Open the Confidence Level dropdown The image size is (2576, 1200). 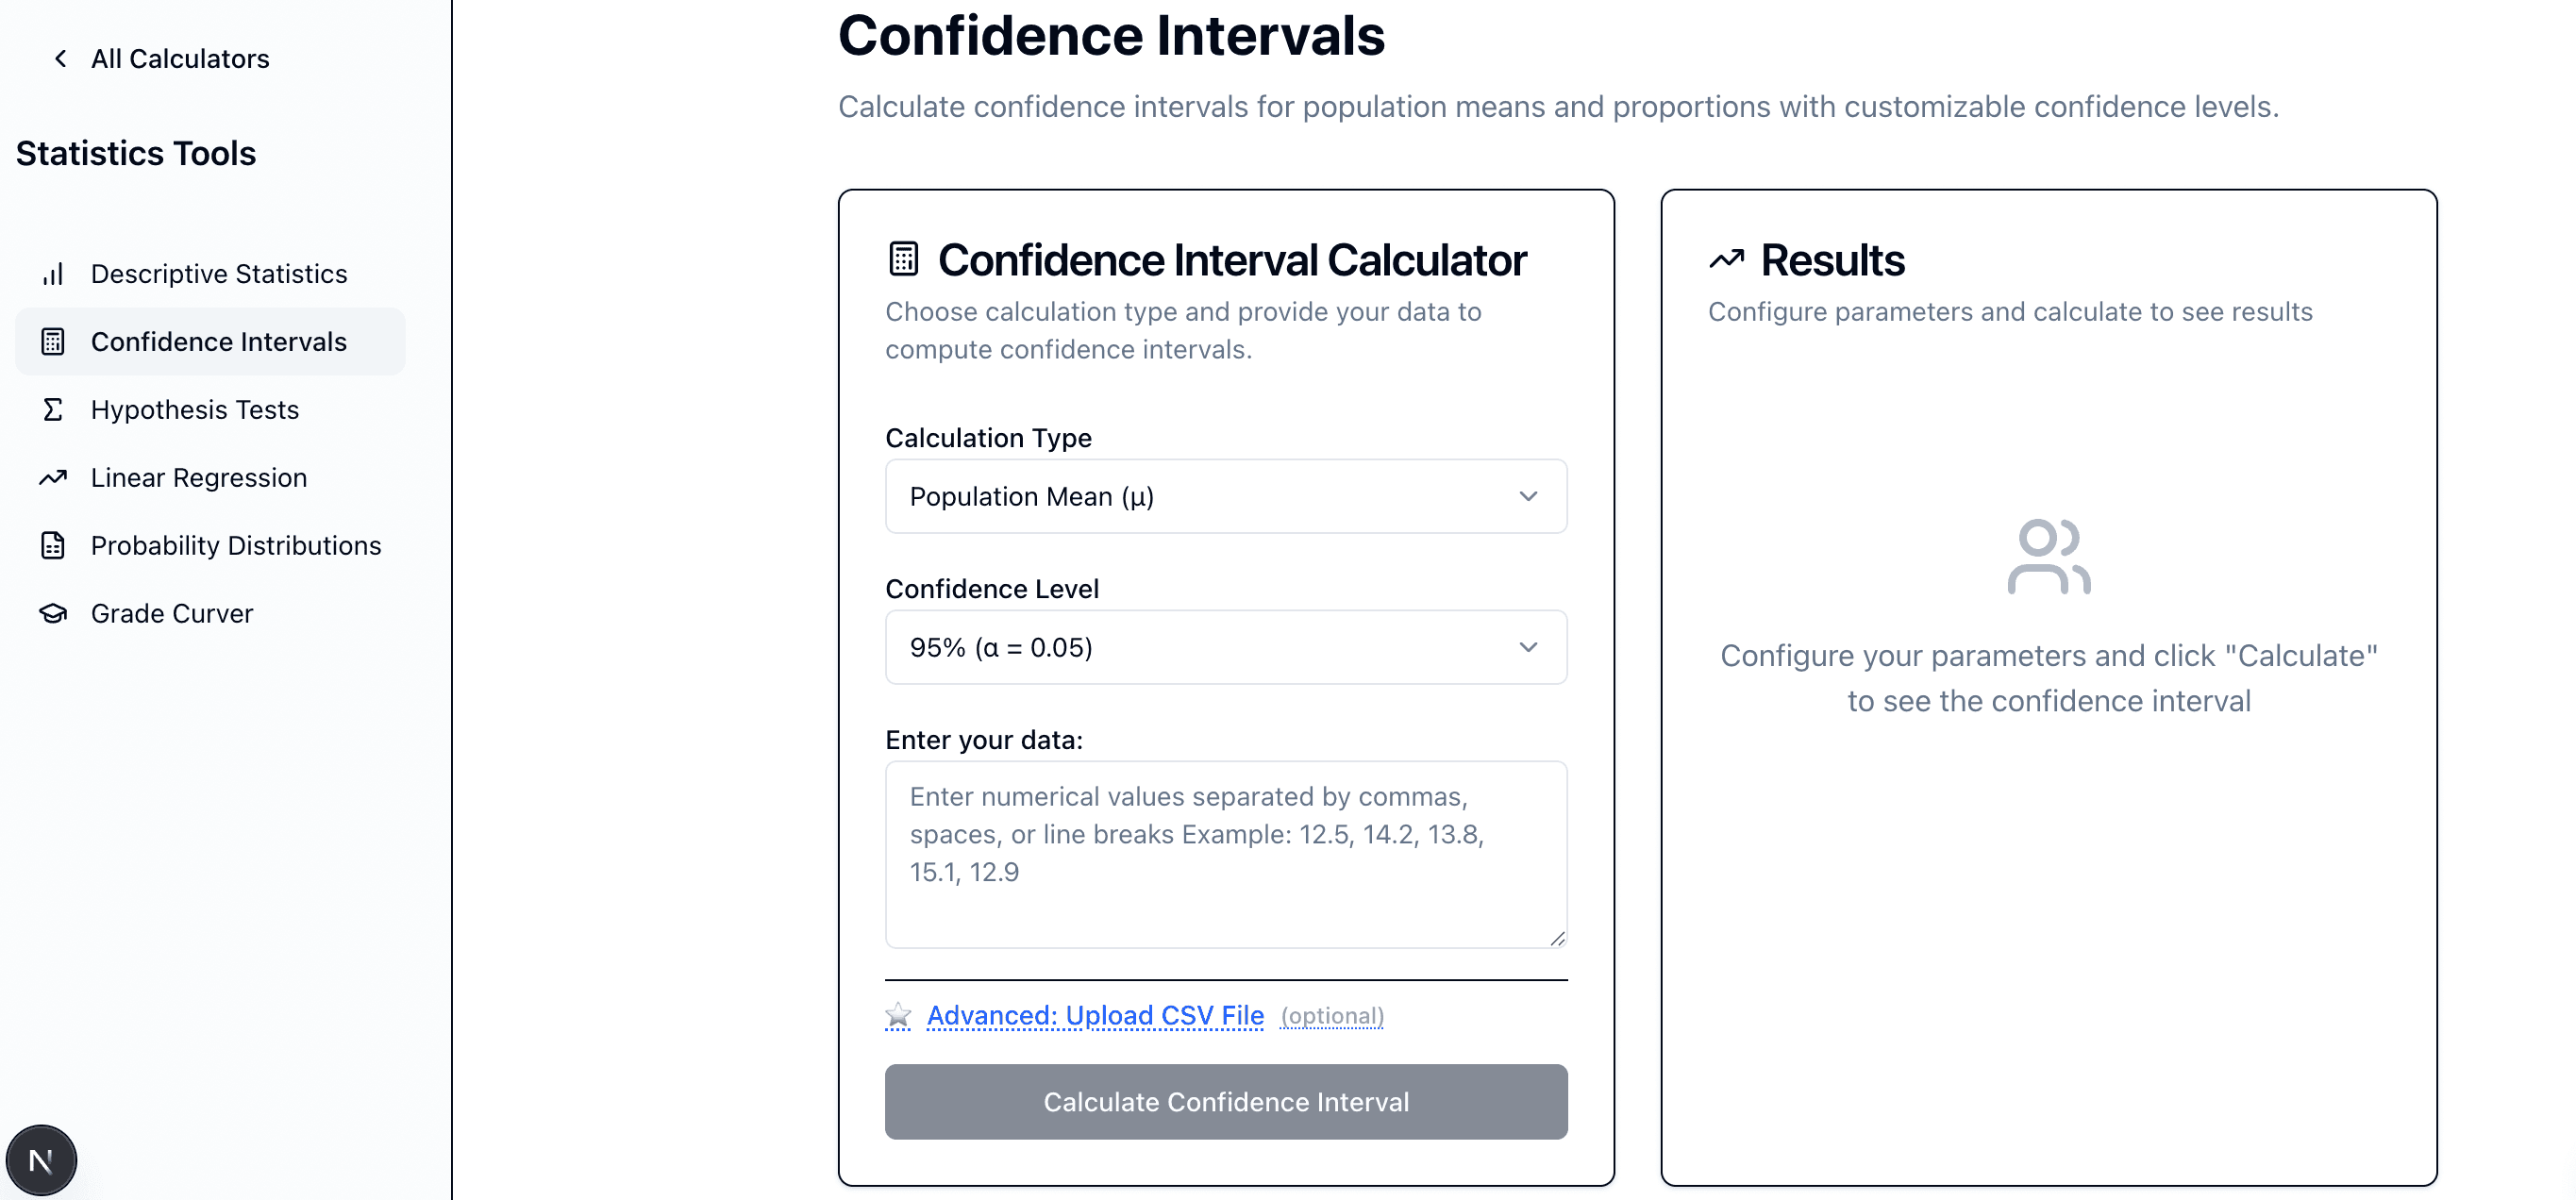click(x=1225, y=648)
